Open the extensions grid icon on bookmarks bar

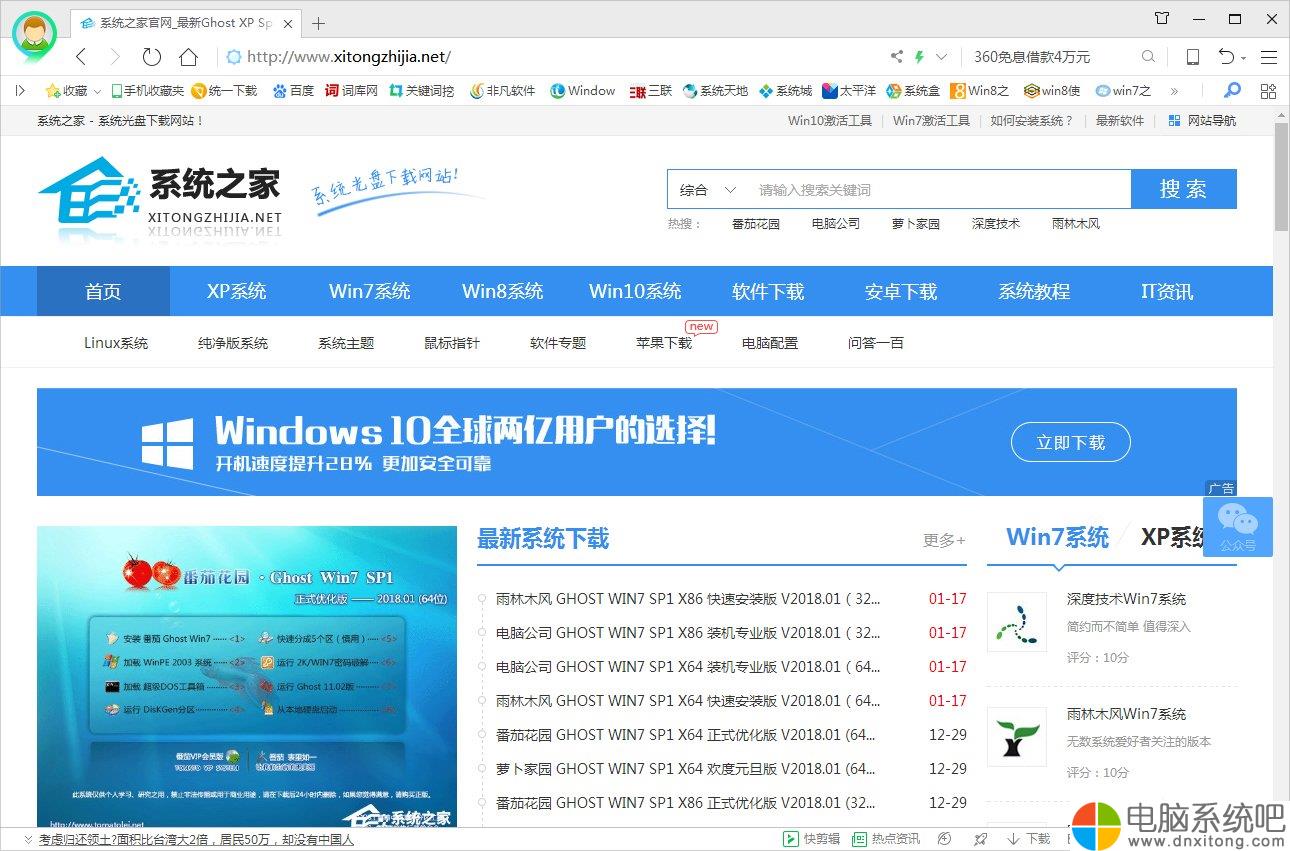click(1268, 91)
